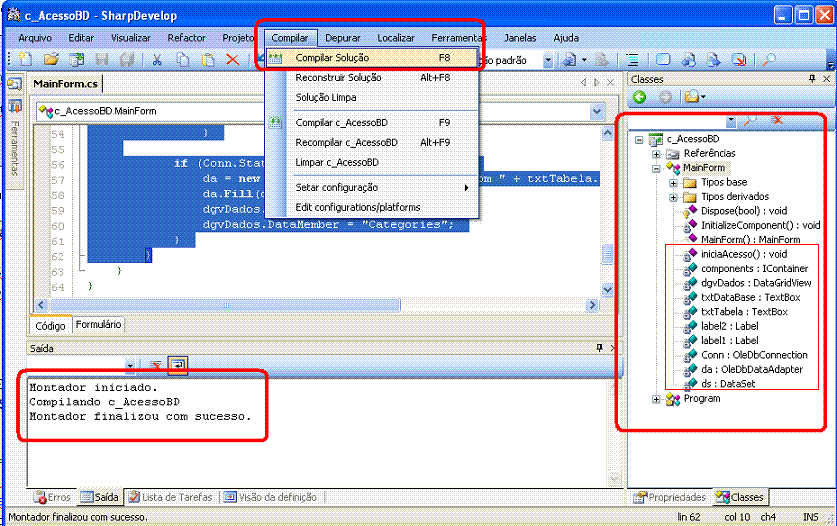This screenshot has height=526, width=837.
Task: Click the editor horizontal scrollbar thumb
Action: (x=224, y=305)
